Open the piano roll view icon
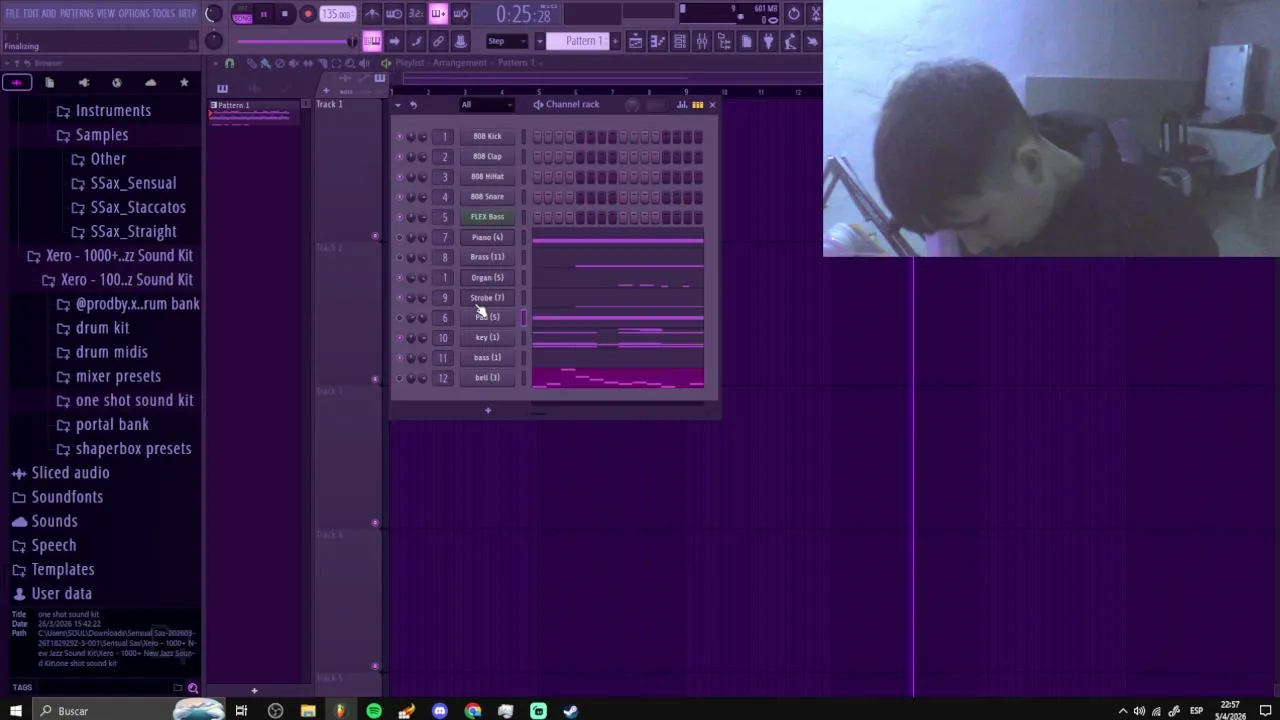This screenshot has width=1280, height=720. coord(657,41)
